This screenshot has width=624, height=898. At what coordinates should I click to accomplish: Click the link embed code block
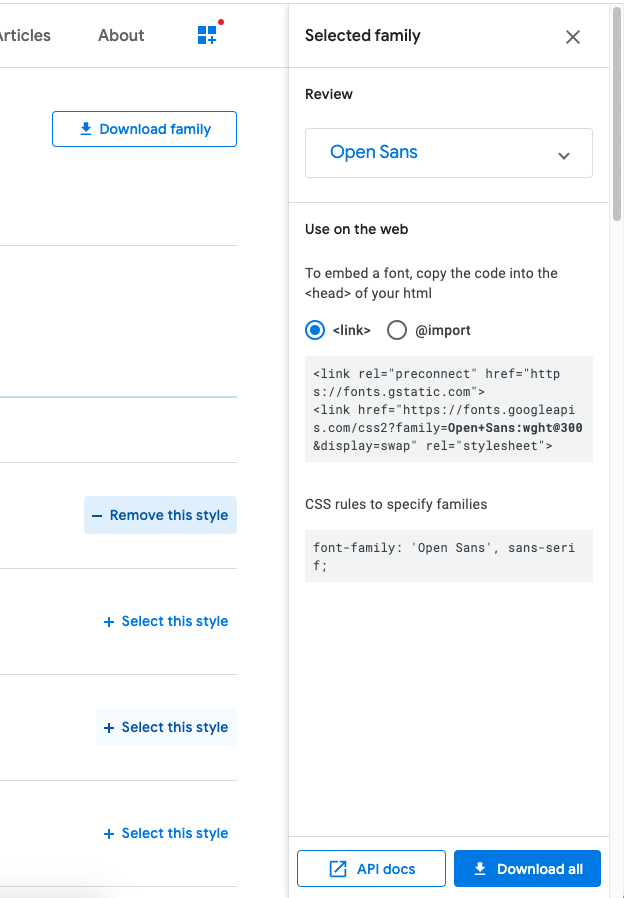point(448,409)
